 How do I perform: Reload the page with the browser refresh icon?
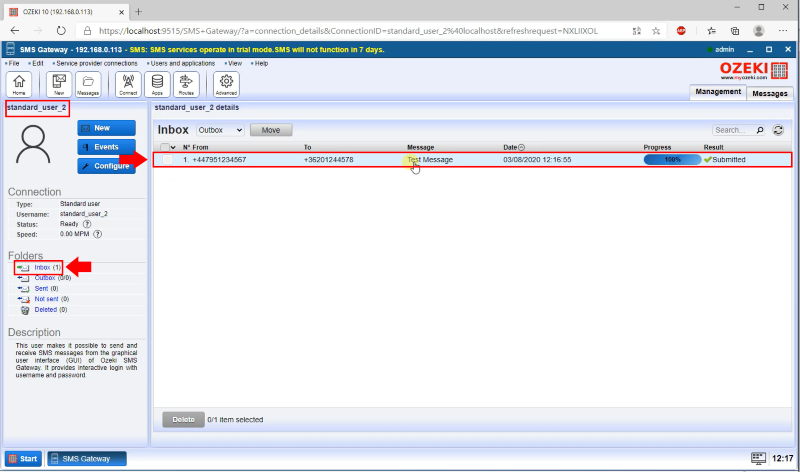point(61,31)
